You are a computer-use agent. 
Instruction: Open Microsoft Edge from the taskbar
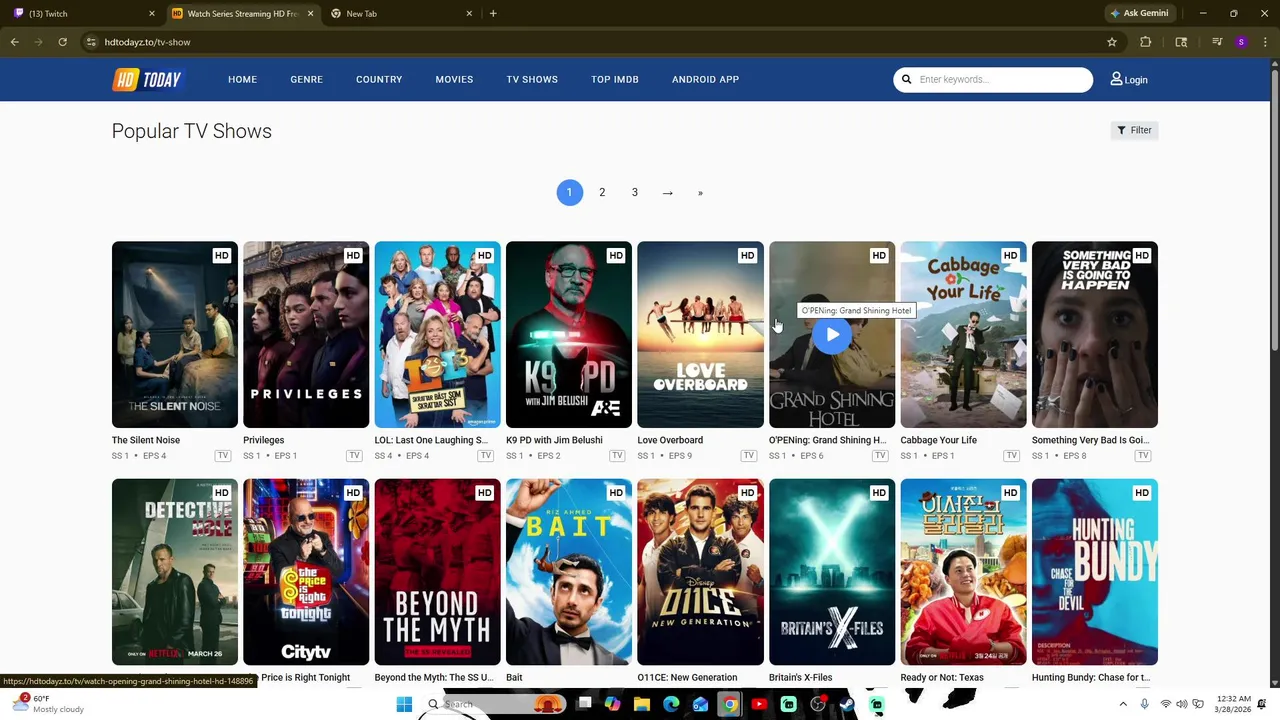(671, 704)
